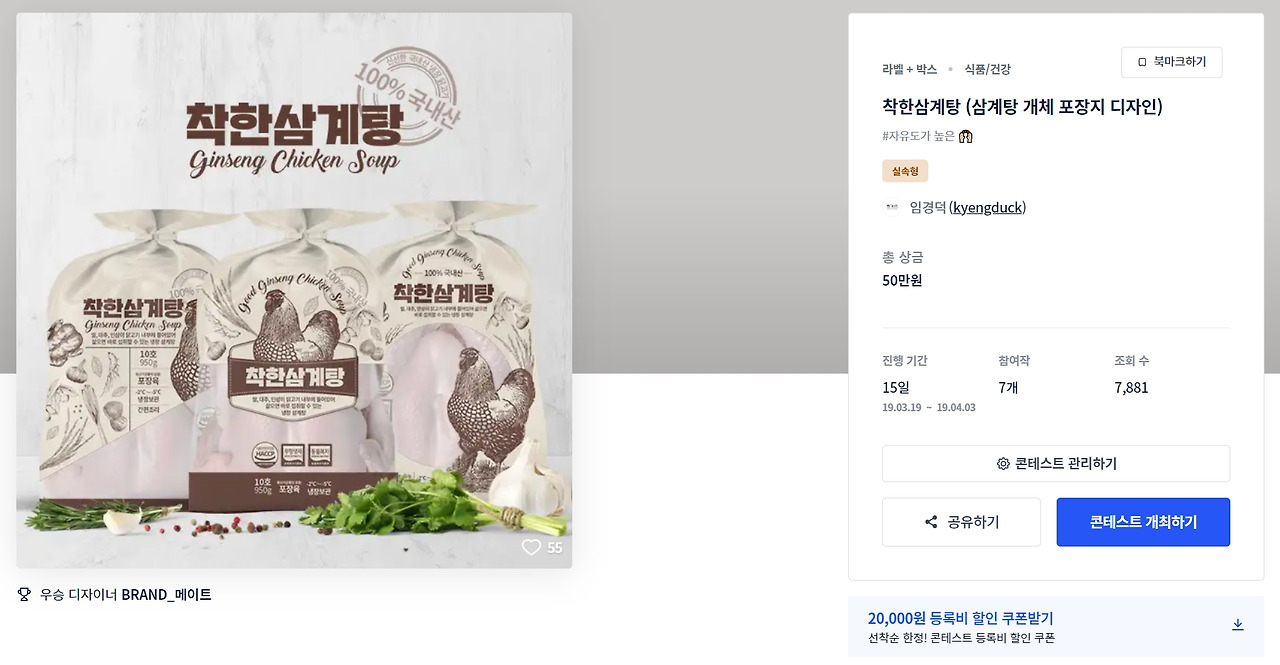Click the gear icon for contest management
This screenshot has width=1280, height=665.
pyautogui.click(x=1003, y=464)
